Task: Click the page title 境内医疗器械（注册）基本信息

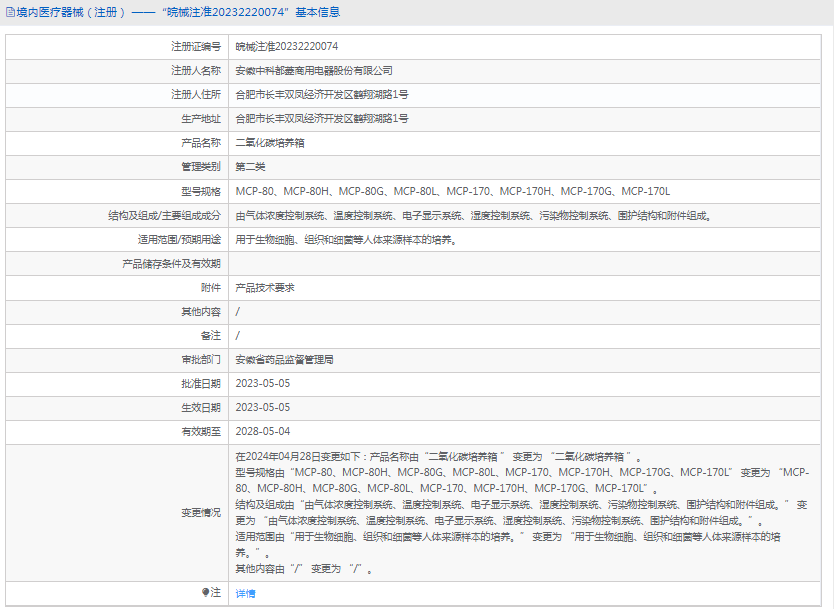Action: pyautogui.click(x=178, y=12)
